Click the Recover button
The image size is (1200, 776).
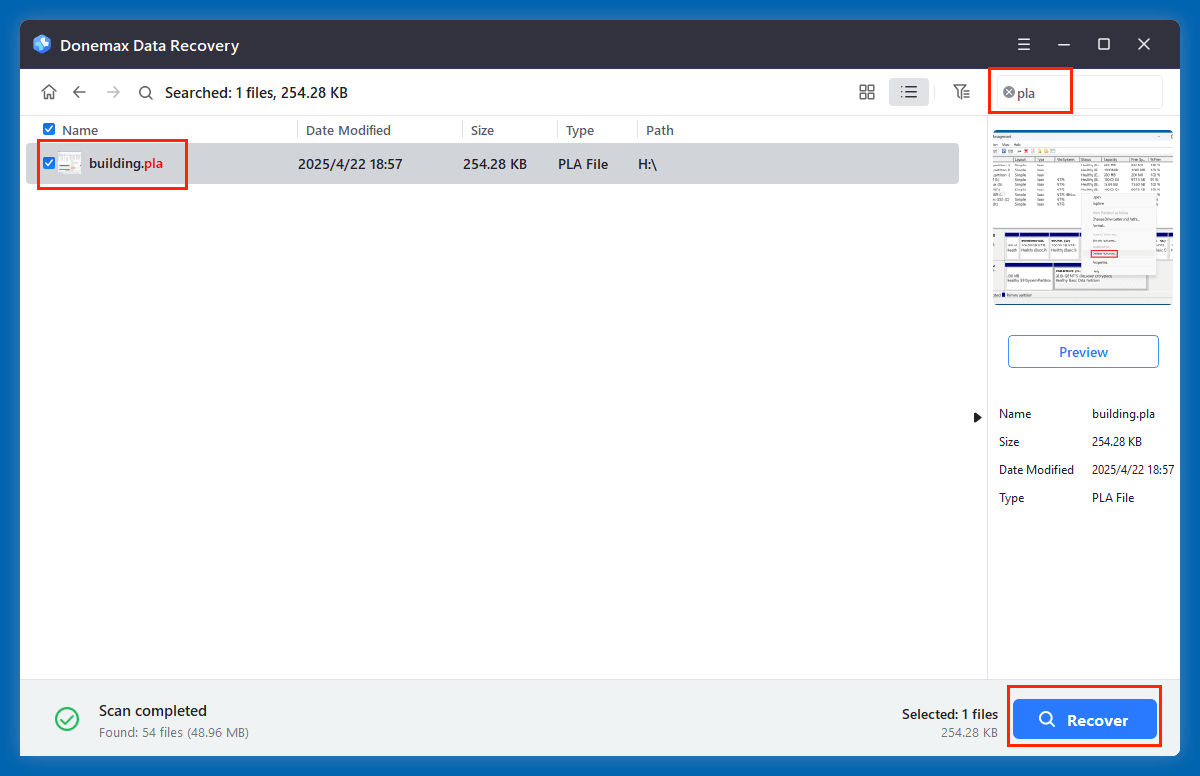click(1084, 719)
